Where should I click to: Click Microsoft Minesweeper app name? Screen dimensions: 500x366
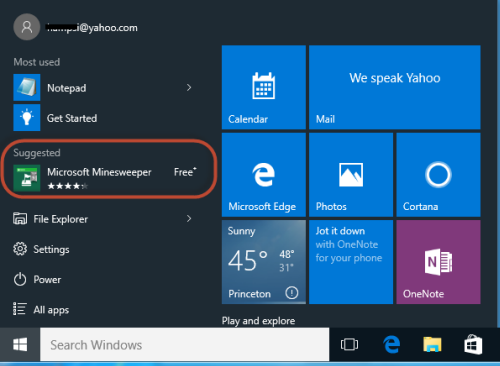99,172
